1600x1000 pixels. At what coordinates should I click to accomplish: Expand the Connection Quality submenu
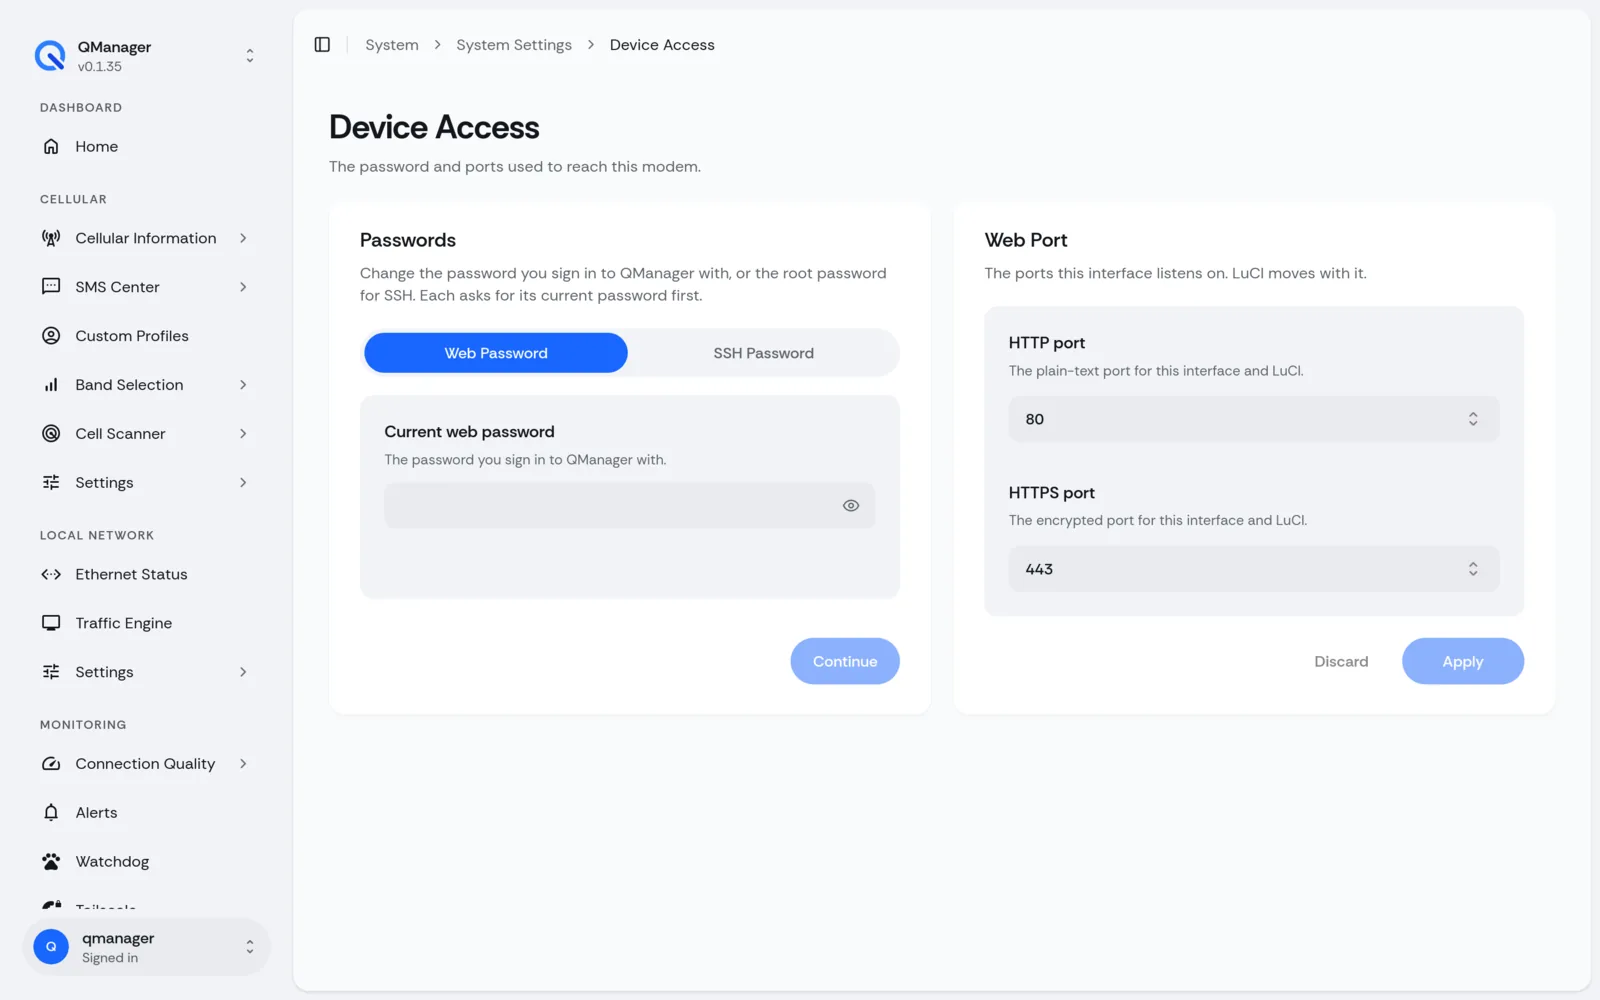pos(243,764)
